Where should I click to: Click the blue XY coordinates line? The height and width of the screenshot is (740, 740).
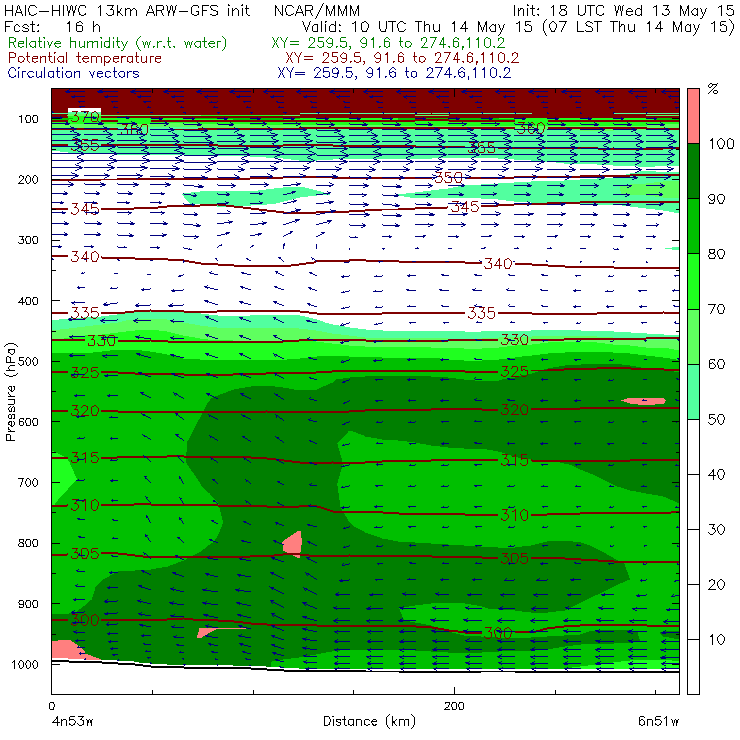point(394,73)
